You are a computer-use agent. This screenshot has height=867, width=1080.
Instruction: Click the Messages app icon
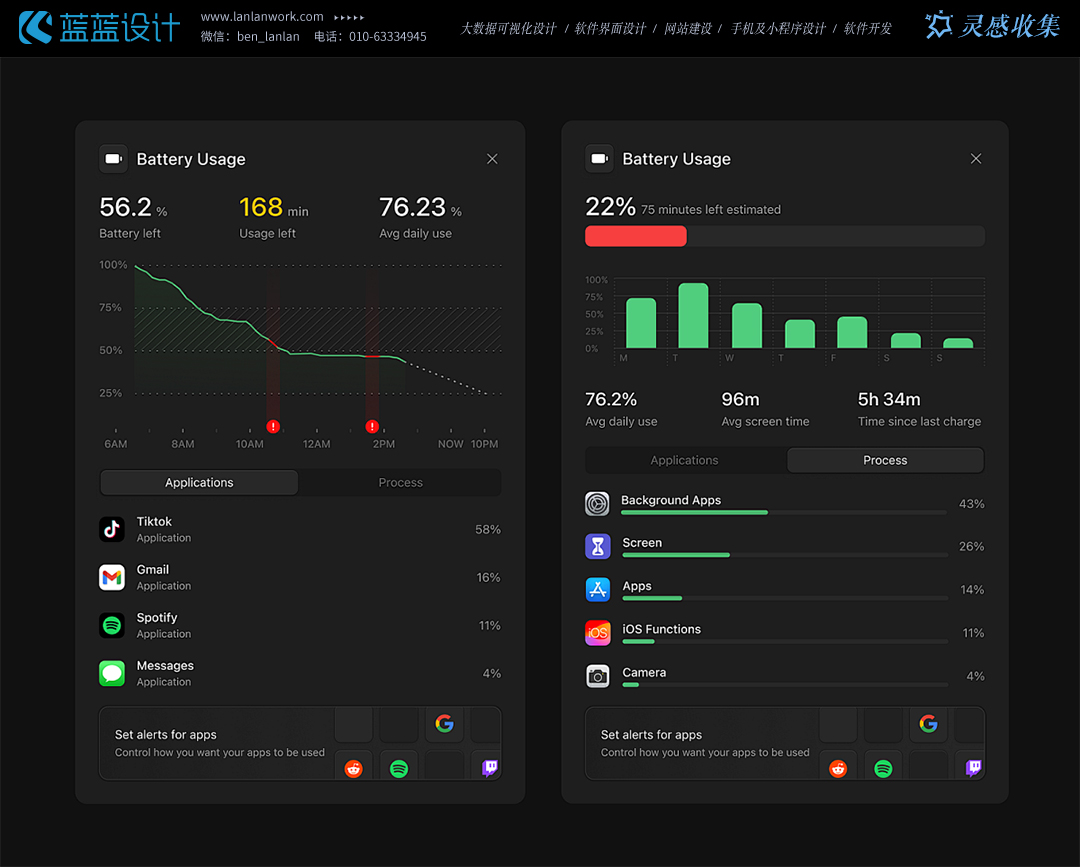112,673
